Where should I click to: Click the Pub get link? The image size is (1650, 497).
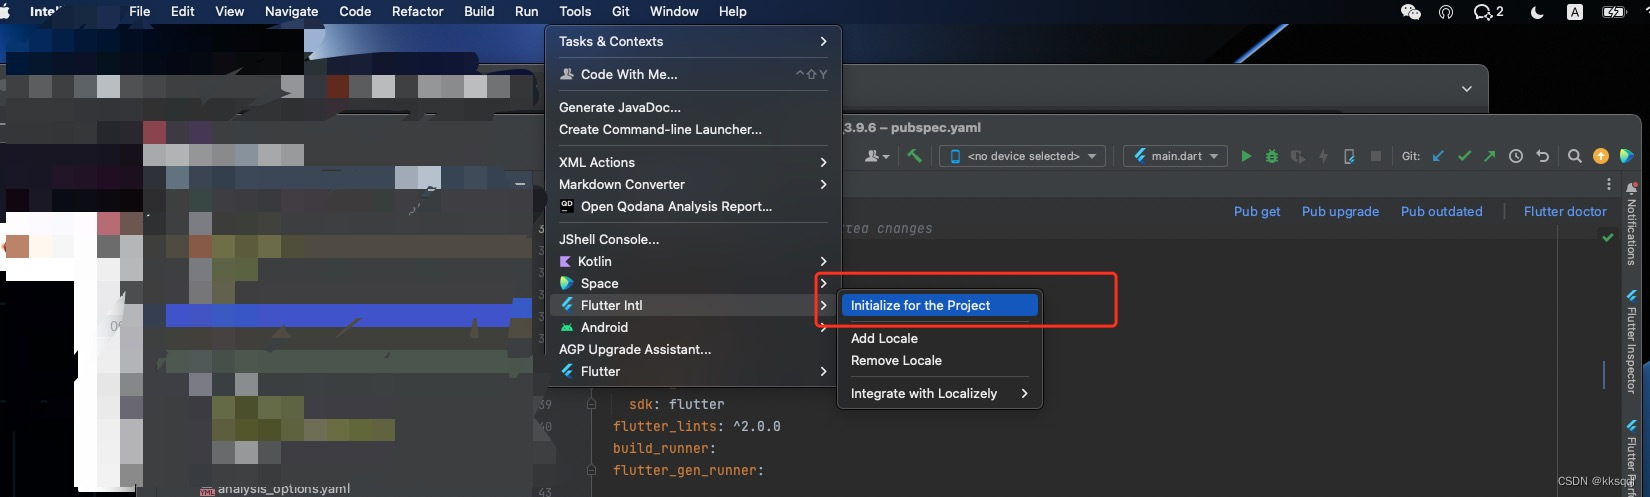1257,211
